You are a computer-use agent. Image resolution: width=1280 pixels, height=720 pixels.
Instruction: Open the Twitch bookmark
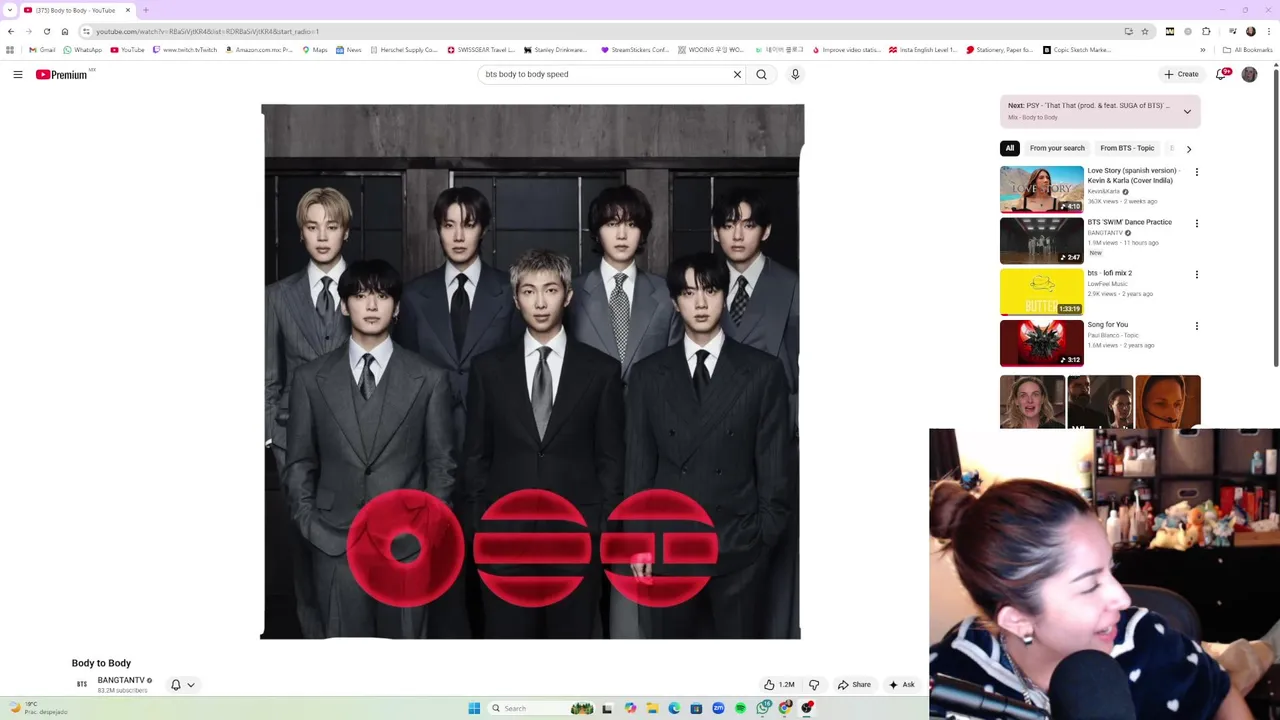(x=185, y=50)
